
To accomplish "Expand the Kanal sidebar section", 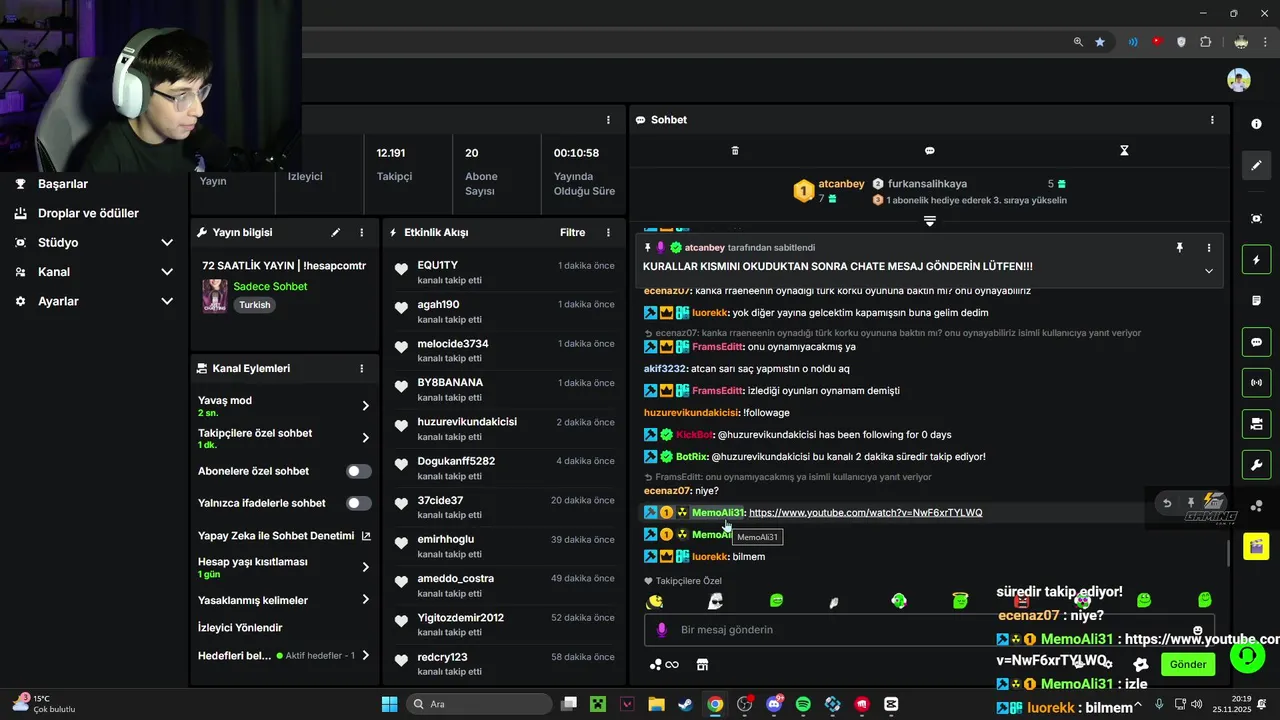I will point(94,272).
